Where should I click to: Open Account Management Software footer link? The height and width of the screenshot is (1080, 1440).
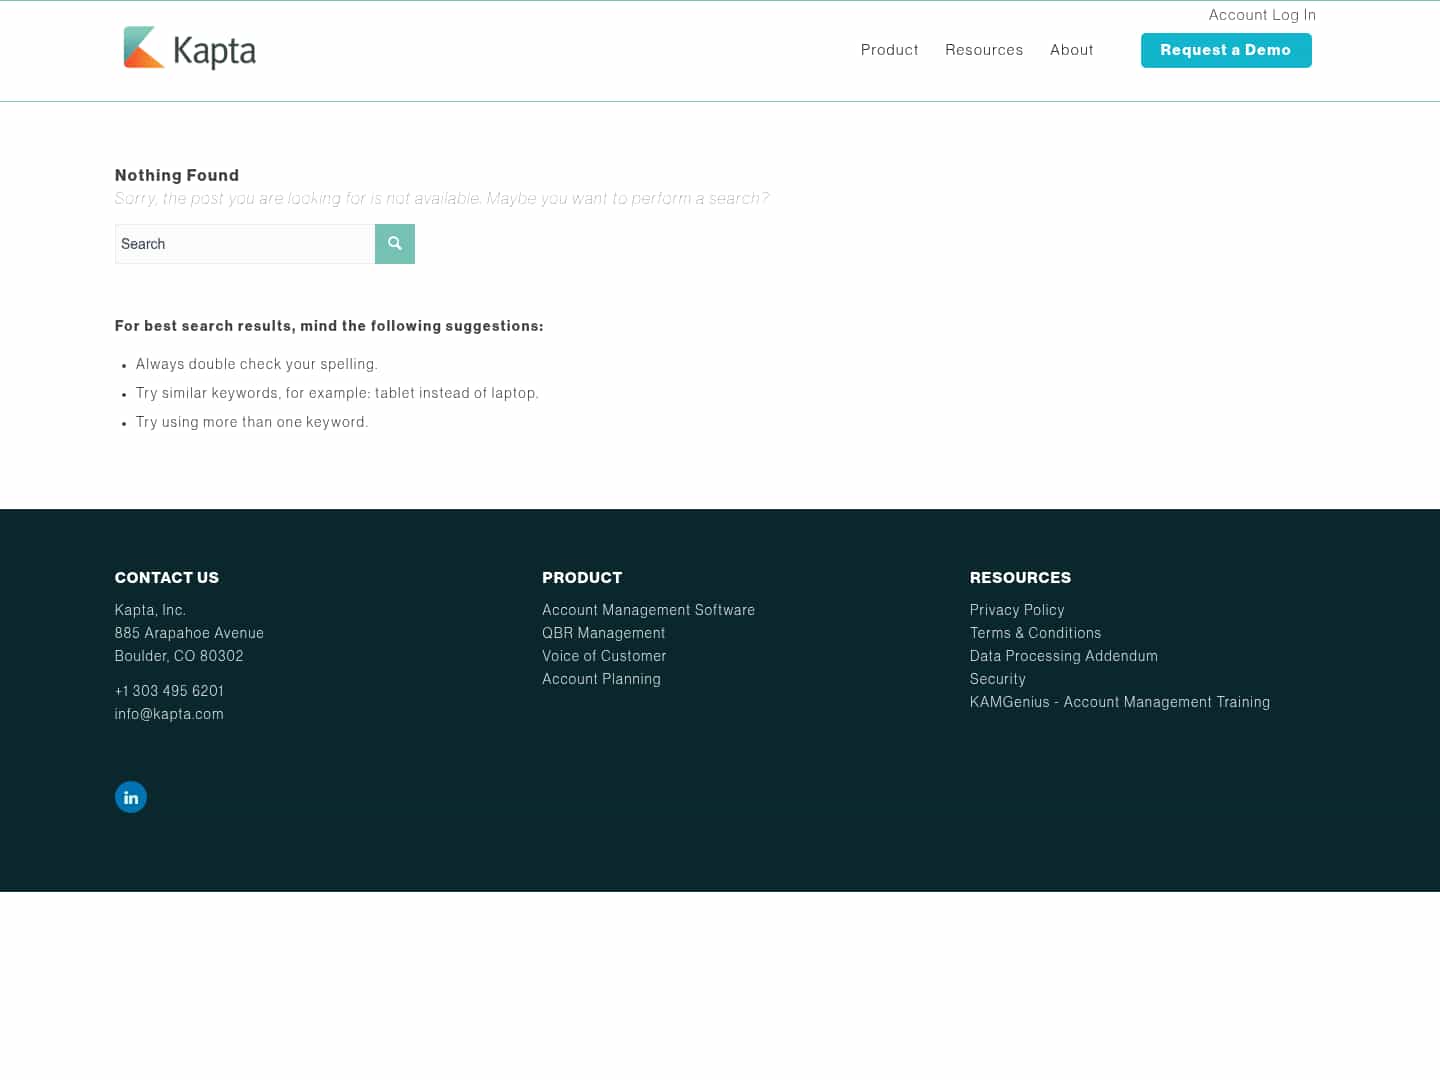648,610
